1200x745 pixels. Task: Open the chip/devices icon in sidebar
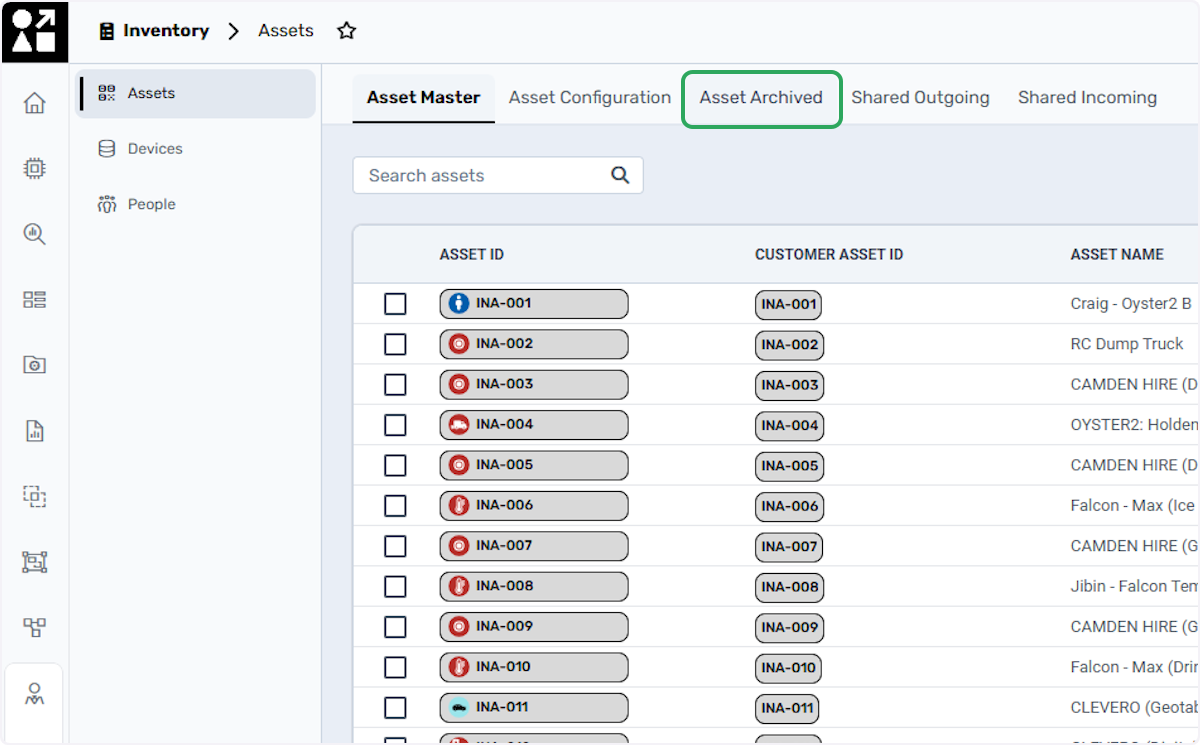(35, 169)
